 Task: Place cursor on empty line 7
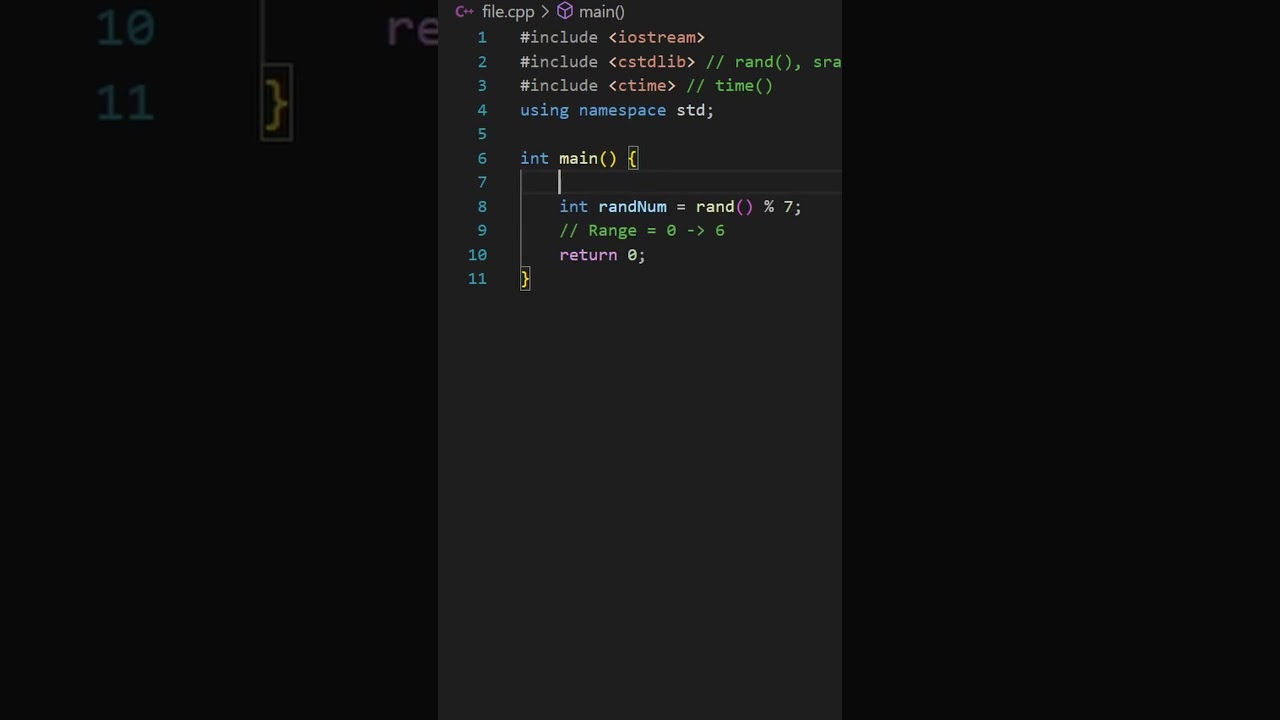point(680,182)
